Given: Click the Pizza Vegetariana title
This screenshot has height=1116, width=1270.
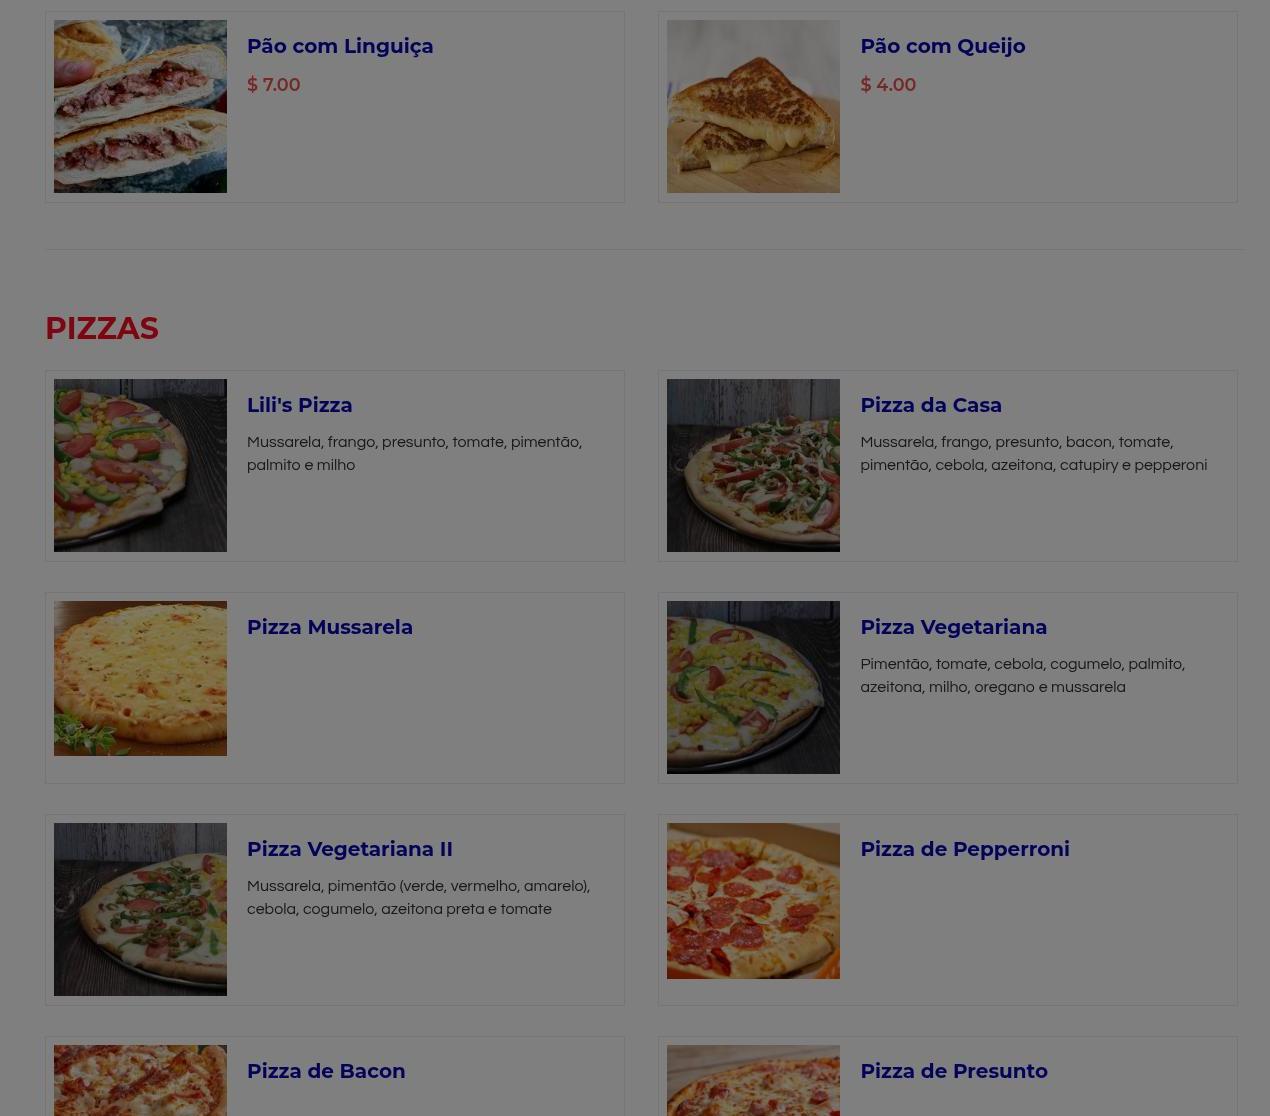Looking at the screenshot, I should click(954, 627).
